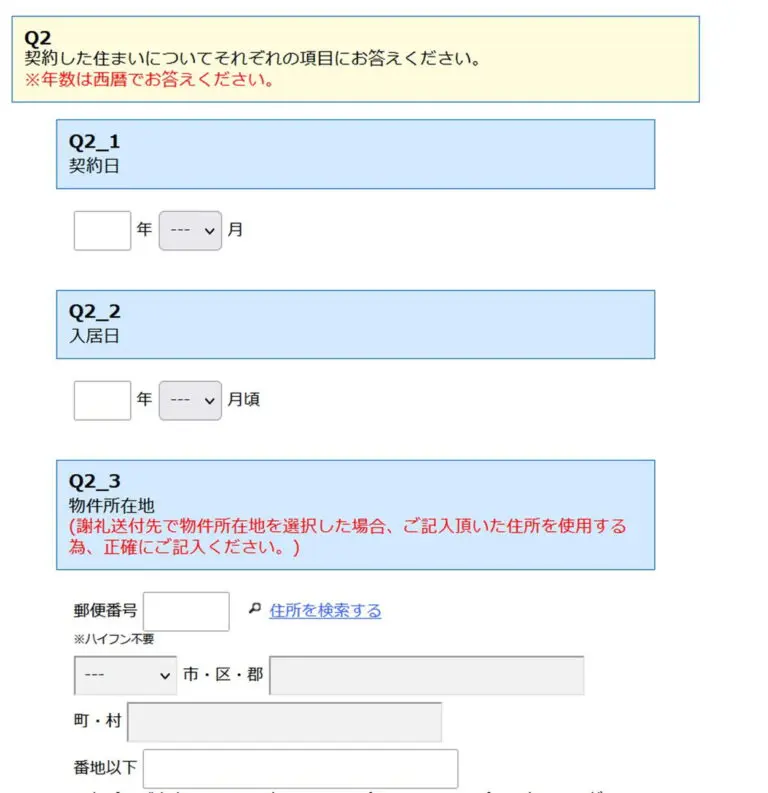Click the magnifier icon beside 住所を検索する
The width and height of the screenshot is (768, 793).
(254, 609)
